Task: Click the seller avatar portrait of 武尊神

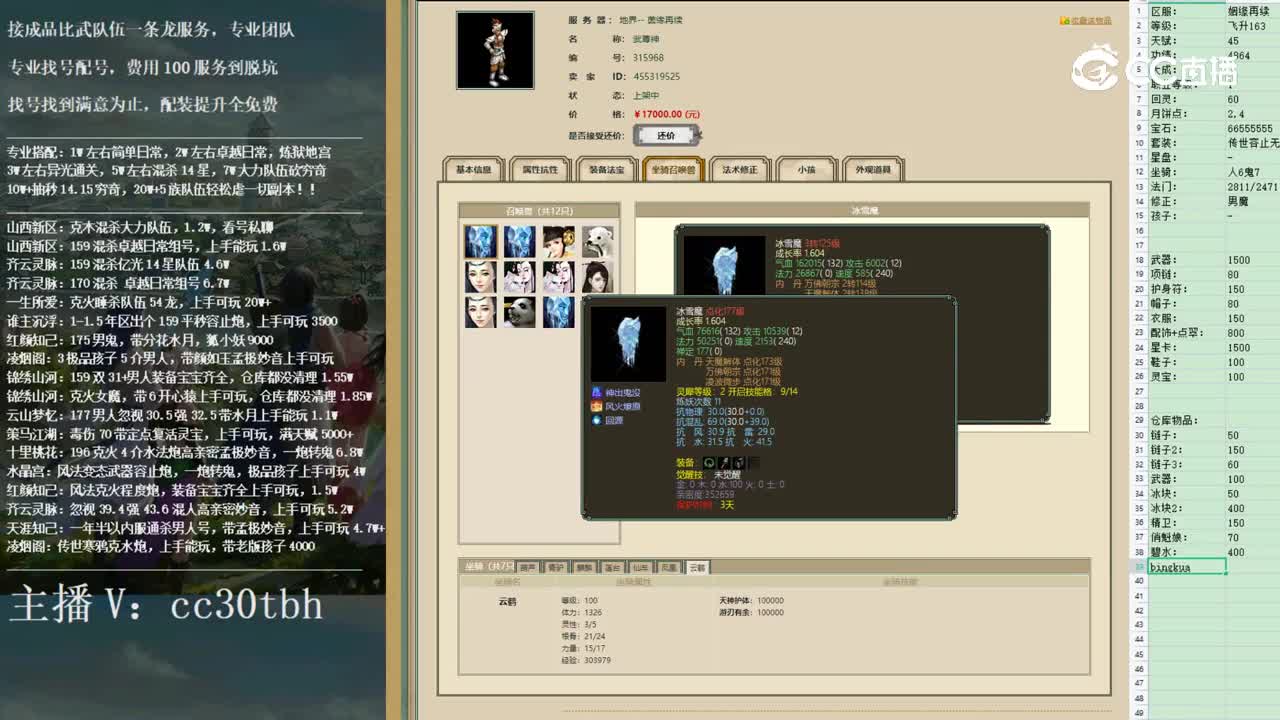Action: pos(494,50)
